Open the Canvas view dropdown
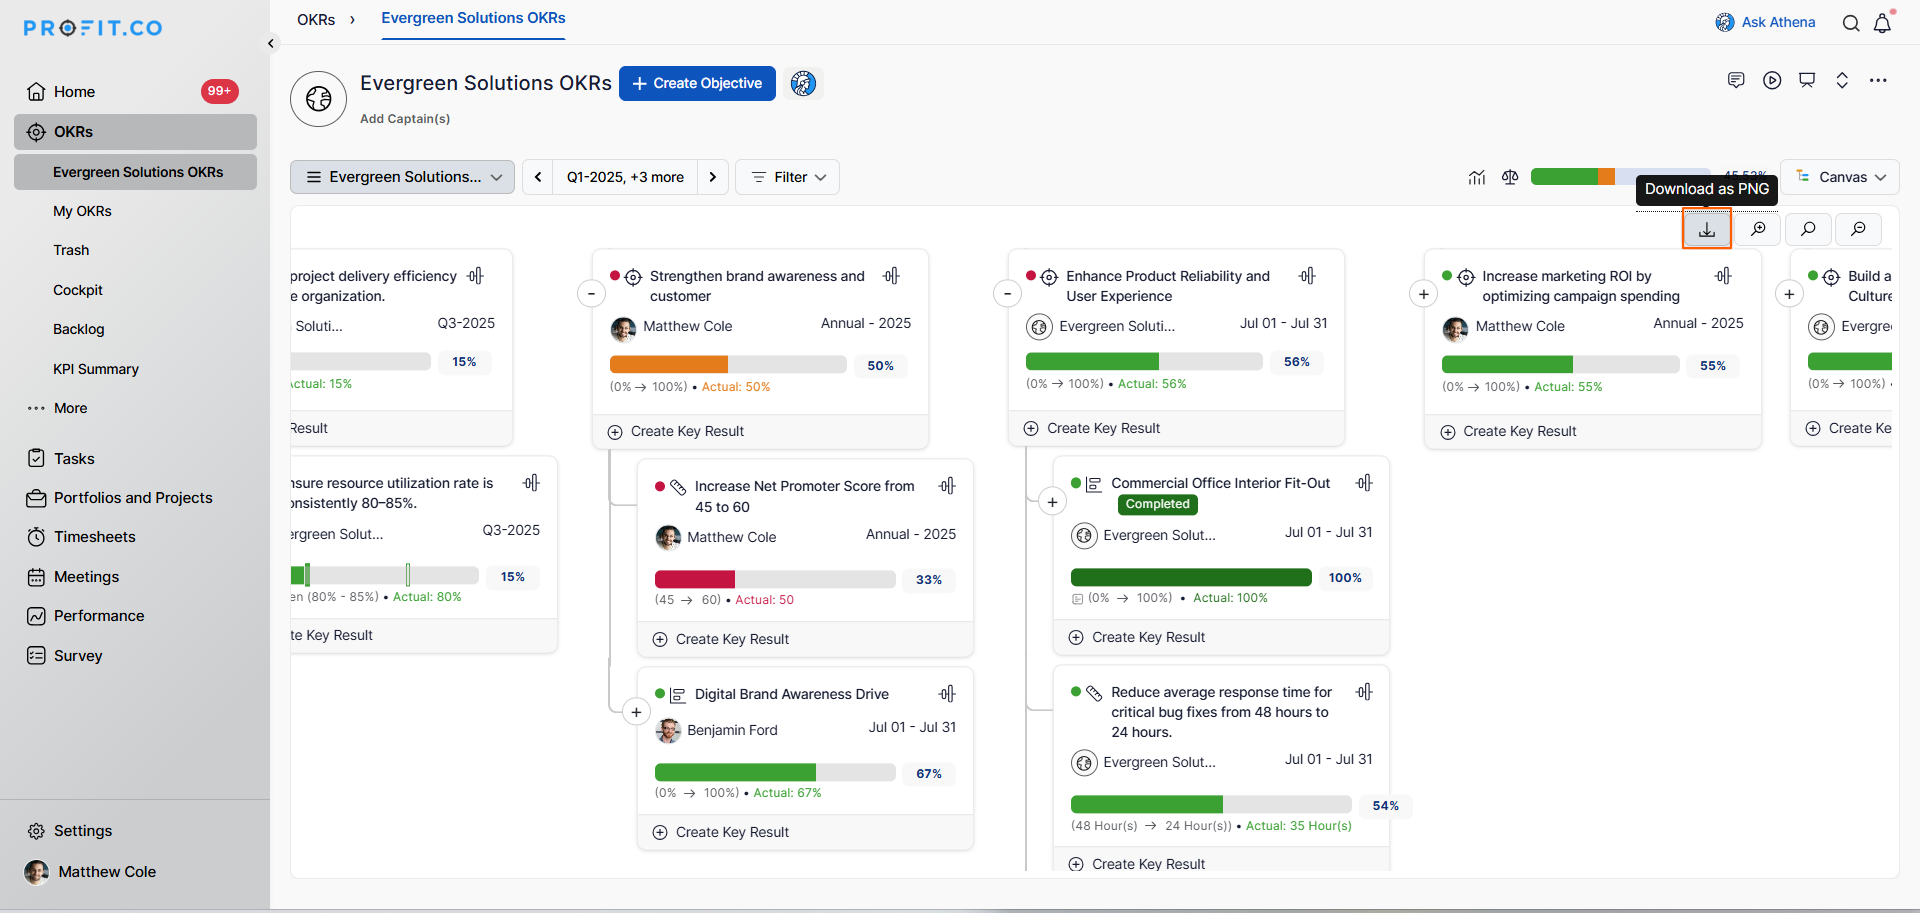The image size is (1920, 913). tap(1840, 177)
